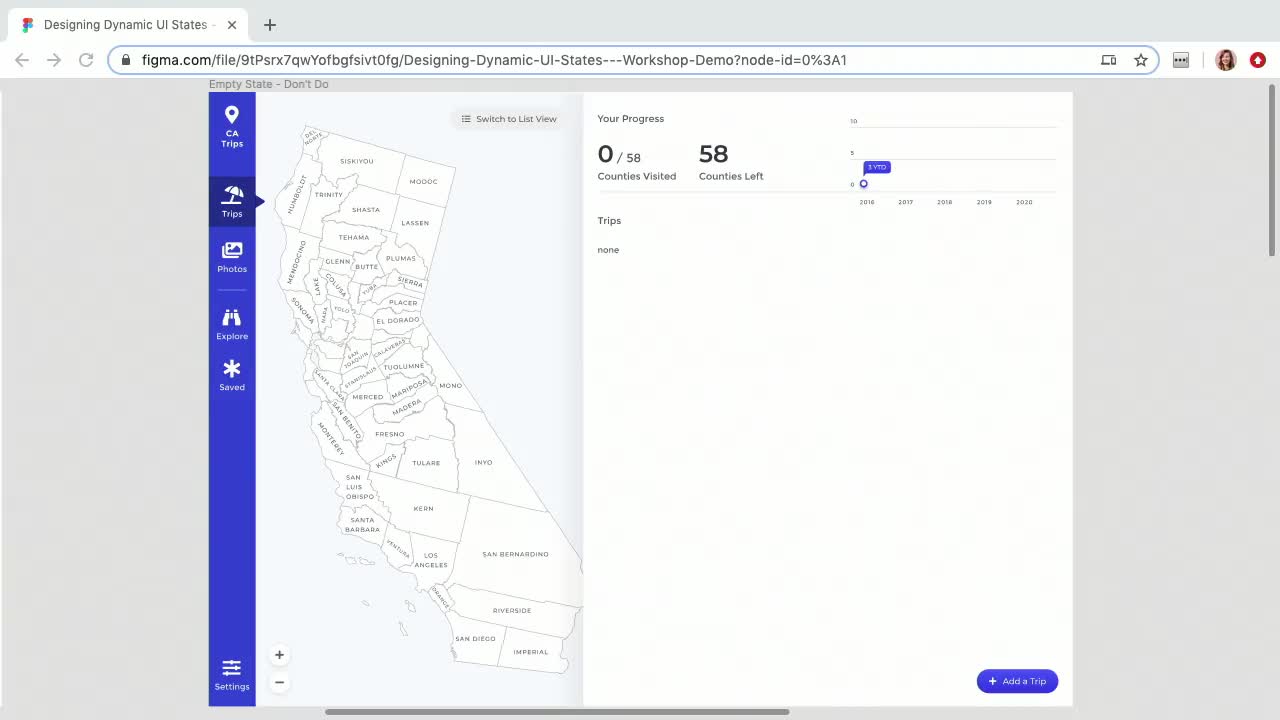
Task: Select the Explore binoculars icon
Action: click(x=232, y=318)
